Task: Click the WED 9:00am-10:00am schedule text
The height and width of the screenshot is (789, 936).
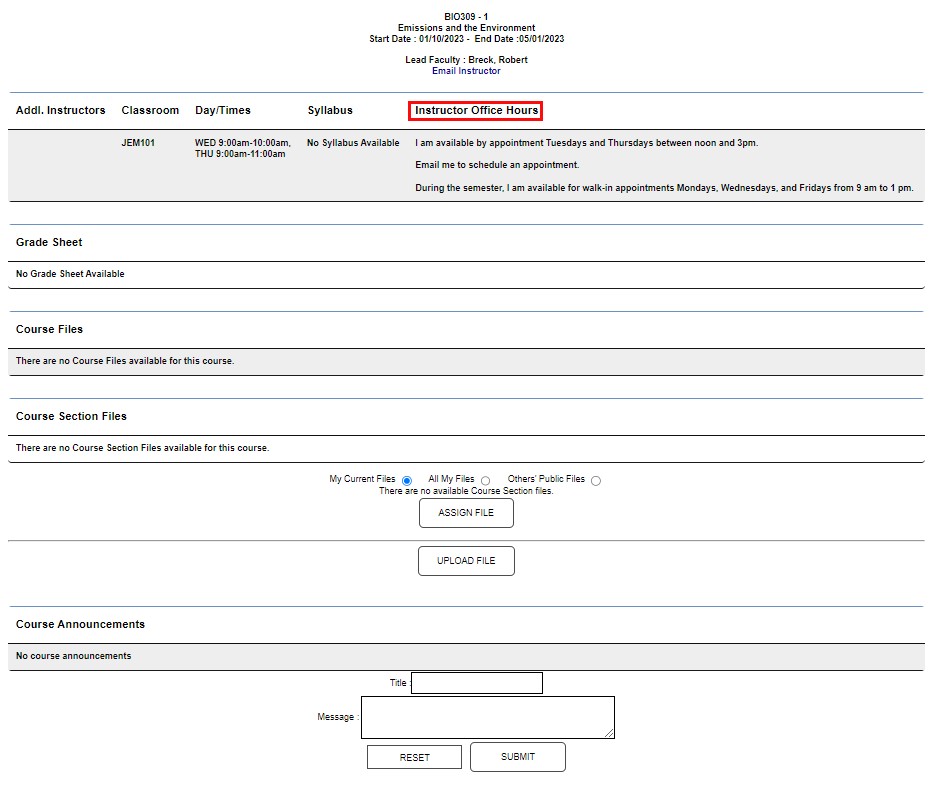Action: pyautogui.click(x=242, y=143)
